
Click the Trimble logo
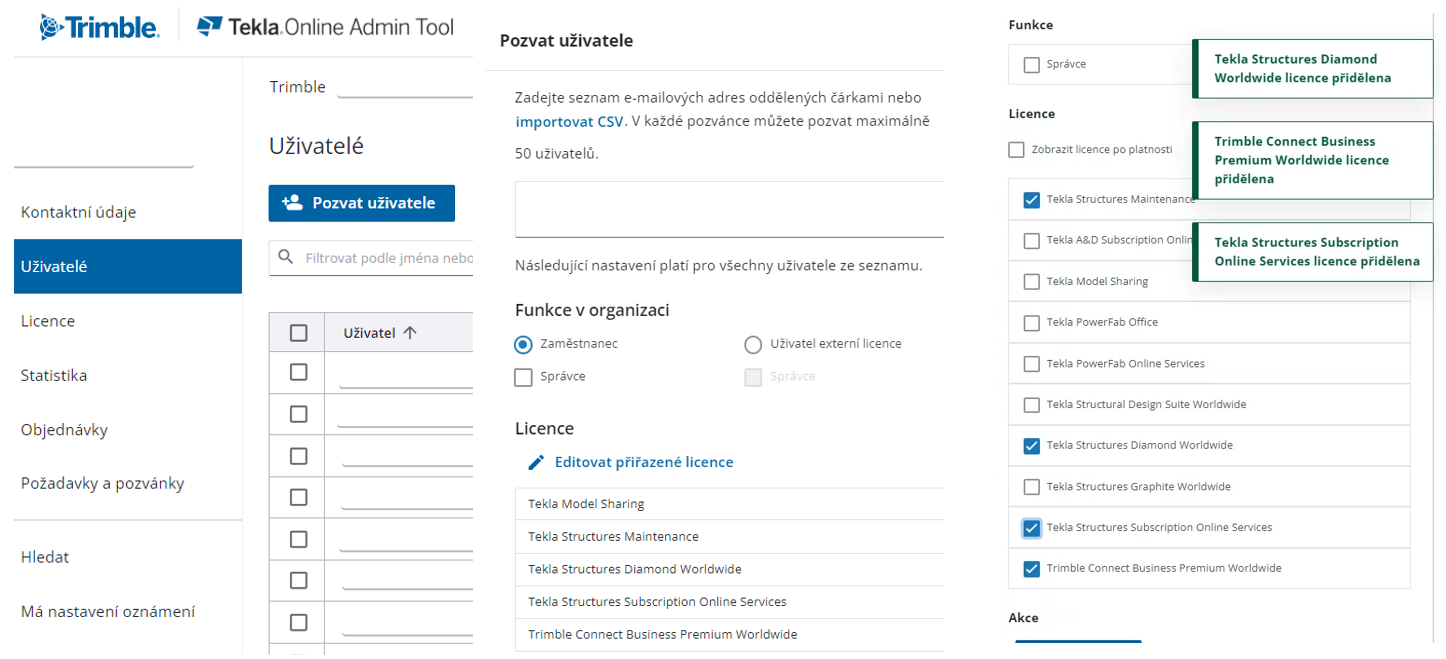99,27
